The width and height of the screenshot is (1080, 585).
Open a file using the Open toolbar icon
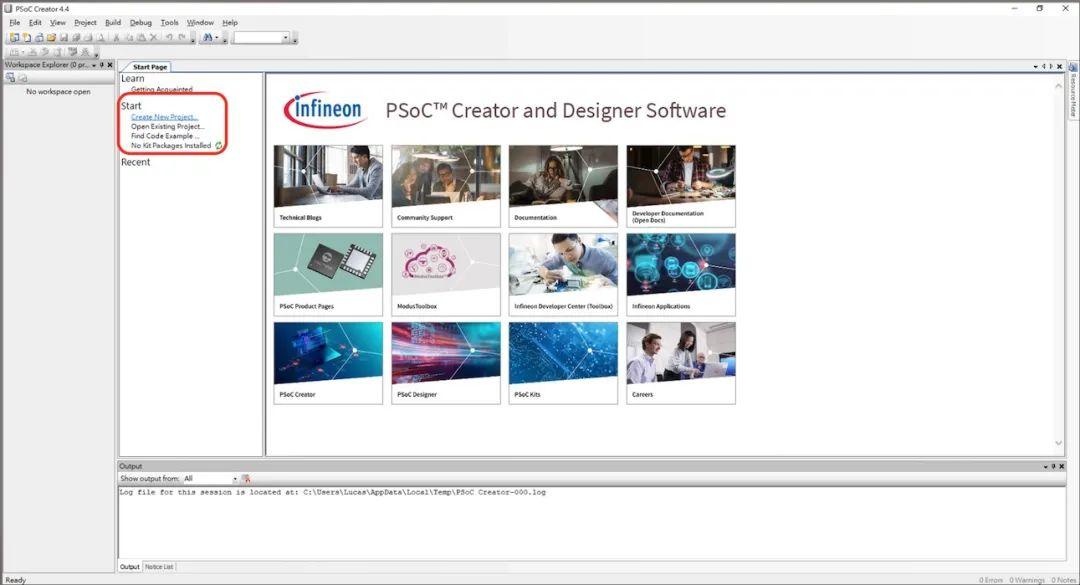tap(48, 37)
